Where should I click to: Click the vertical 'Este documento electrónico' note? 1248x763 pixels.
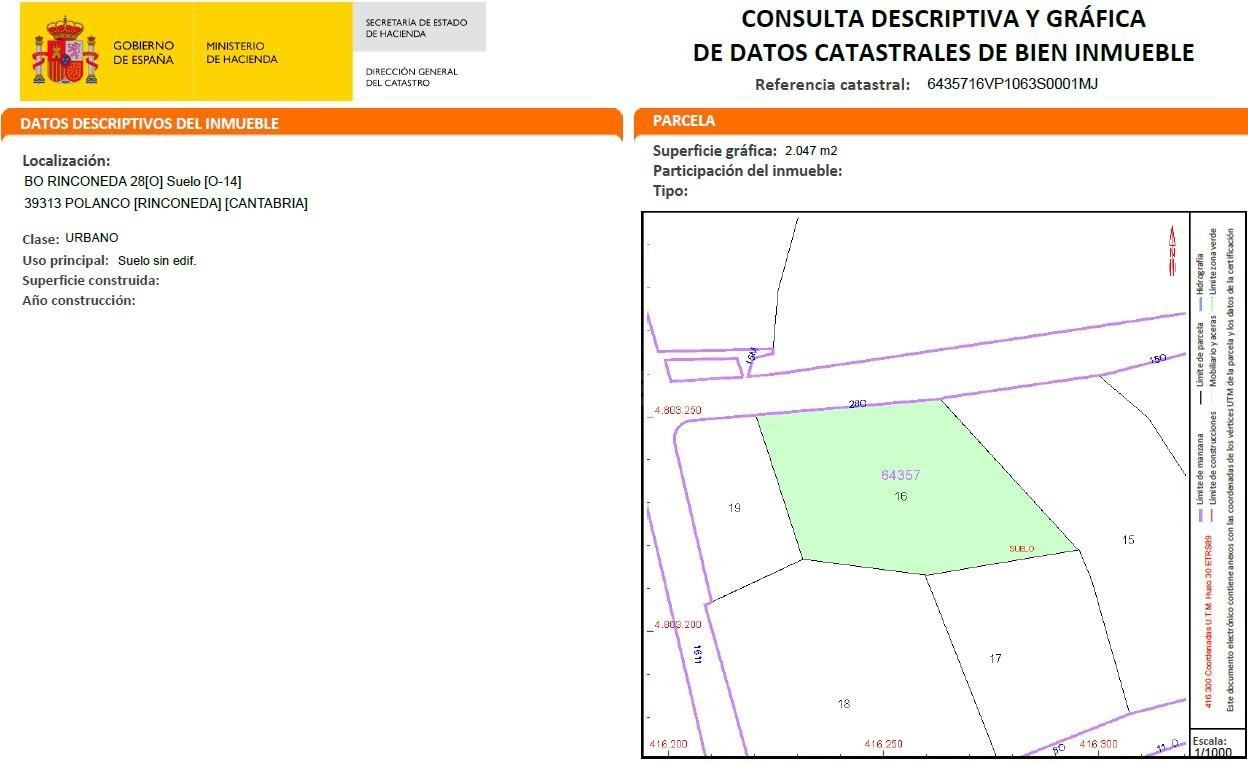click(1231, 470)
